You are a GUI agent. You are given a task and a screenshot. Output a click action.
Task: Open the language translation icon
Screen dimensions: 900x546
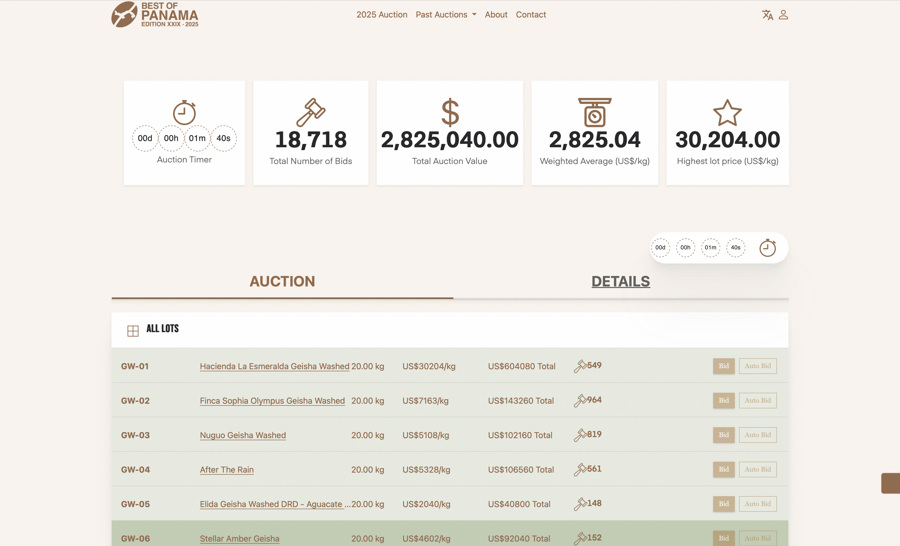pyautogui.click(x=767, y=15)
